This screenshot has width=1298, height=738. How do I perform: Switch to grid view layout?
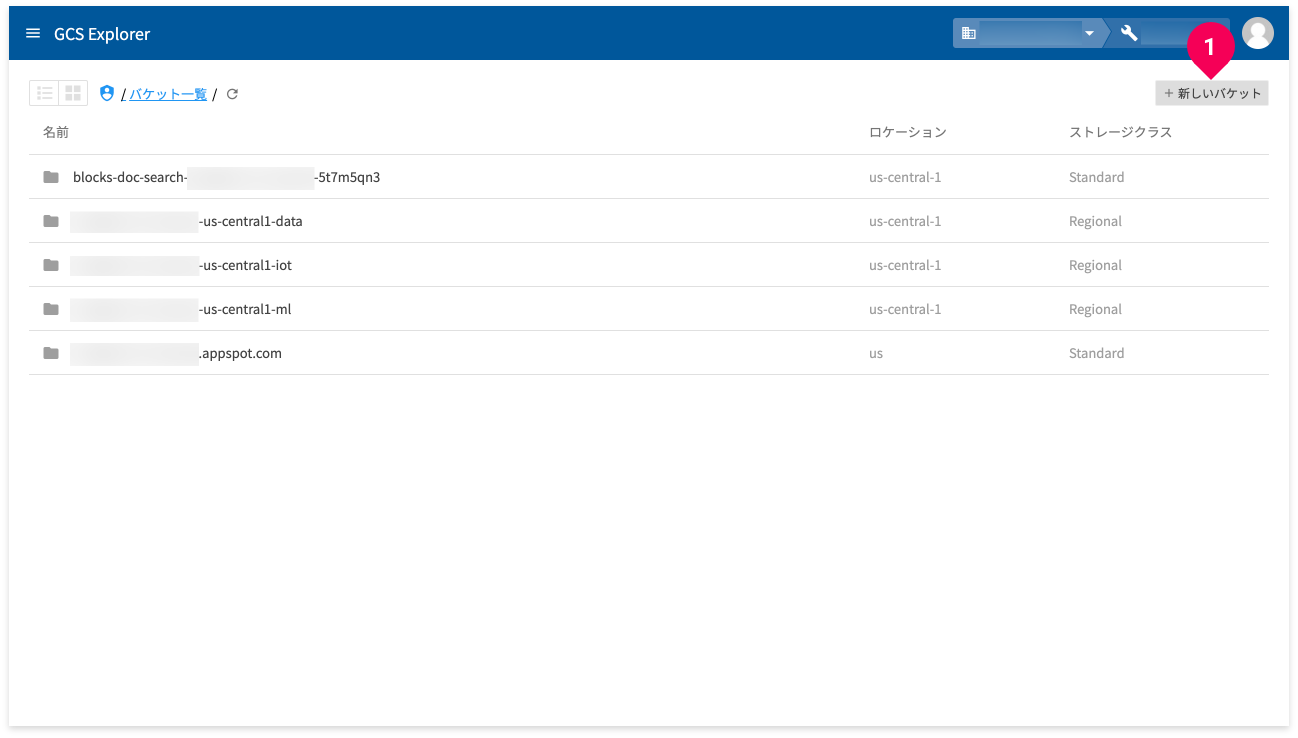(73, 93)
